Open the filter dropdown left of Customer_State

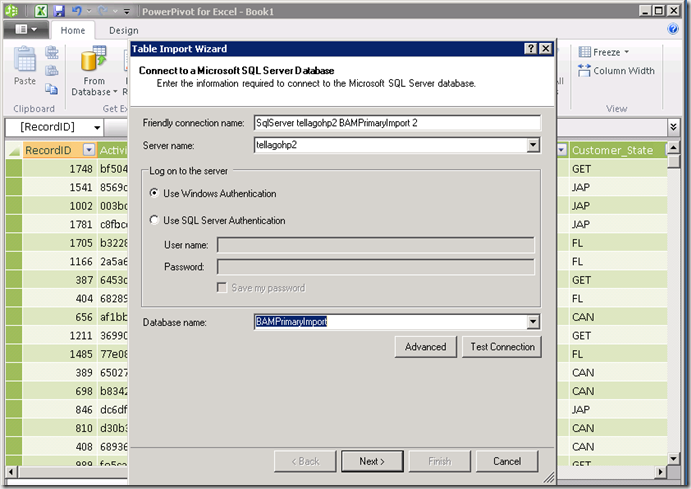pos(561,150)
